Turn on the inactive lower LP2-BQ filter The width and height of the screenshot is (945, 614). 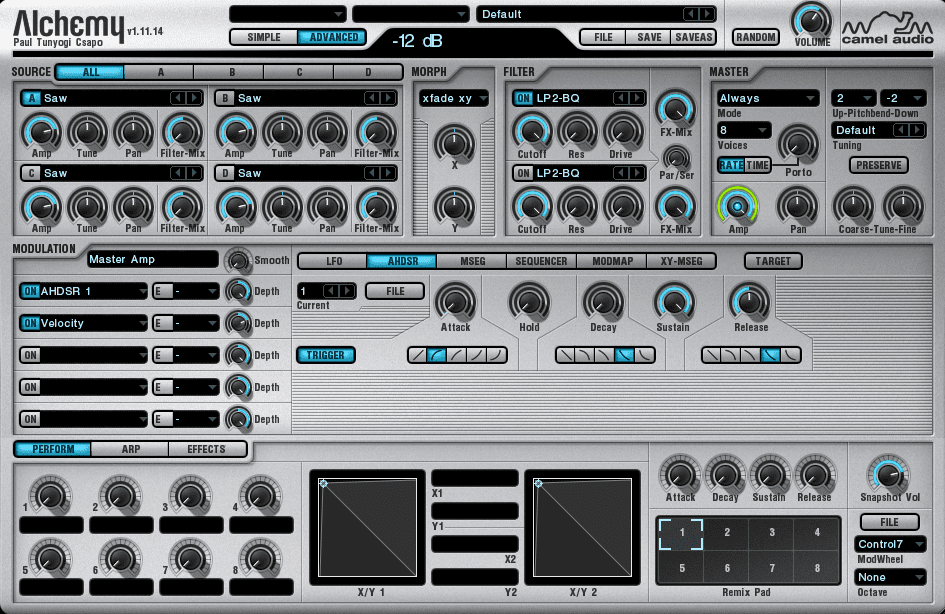tap(524, 173)
